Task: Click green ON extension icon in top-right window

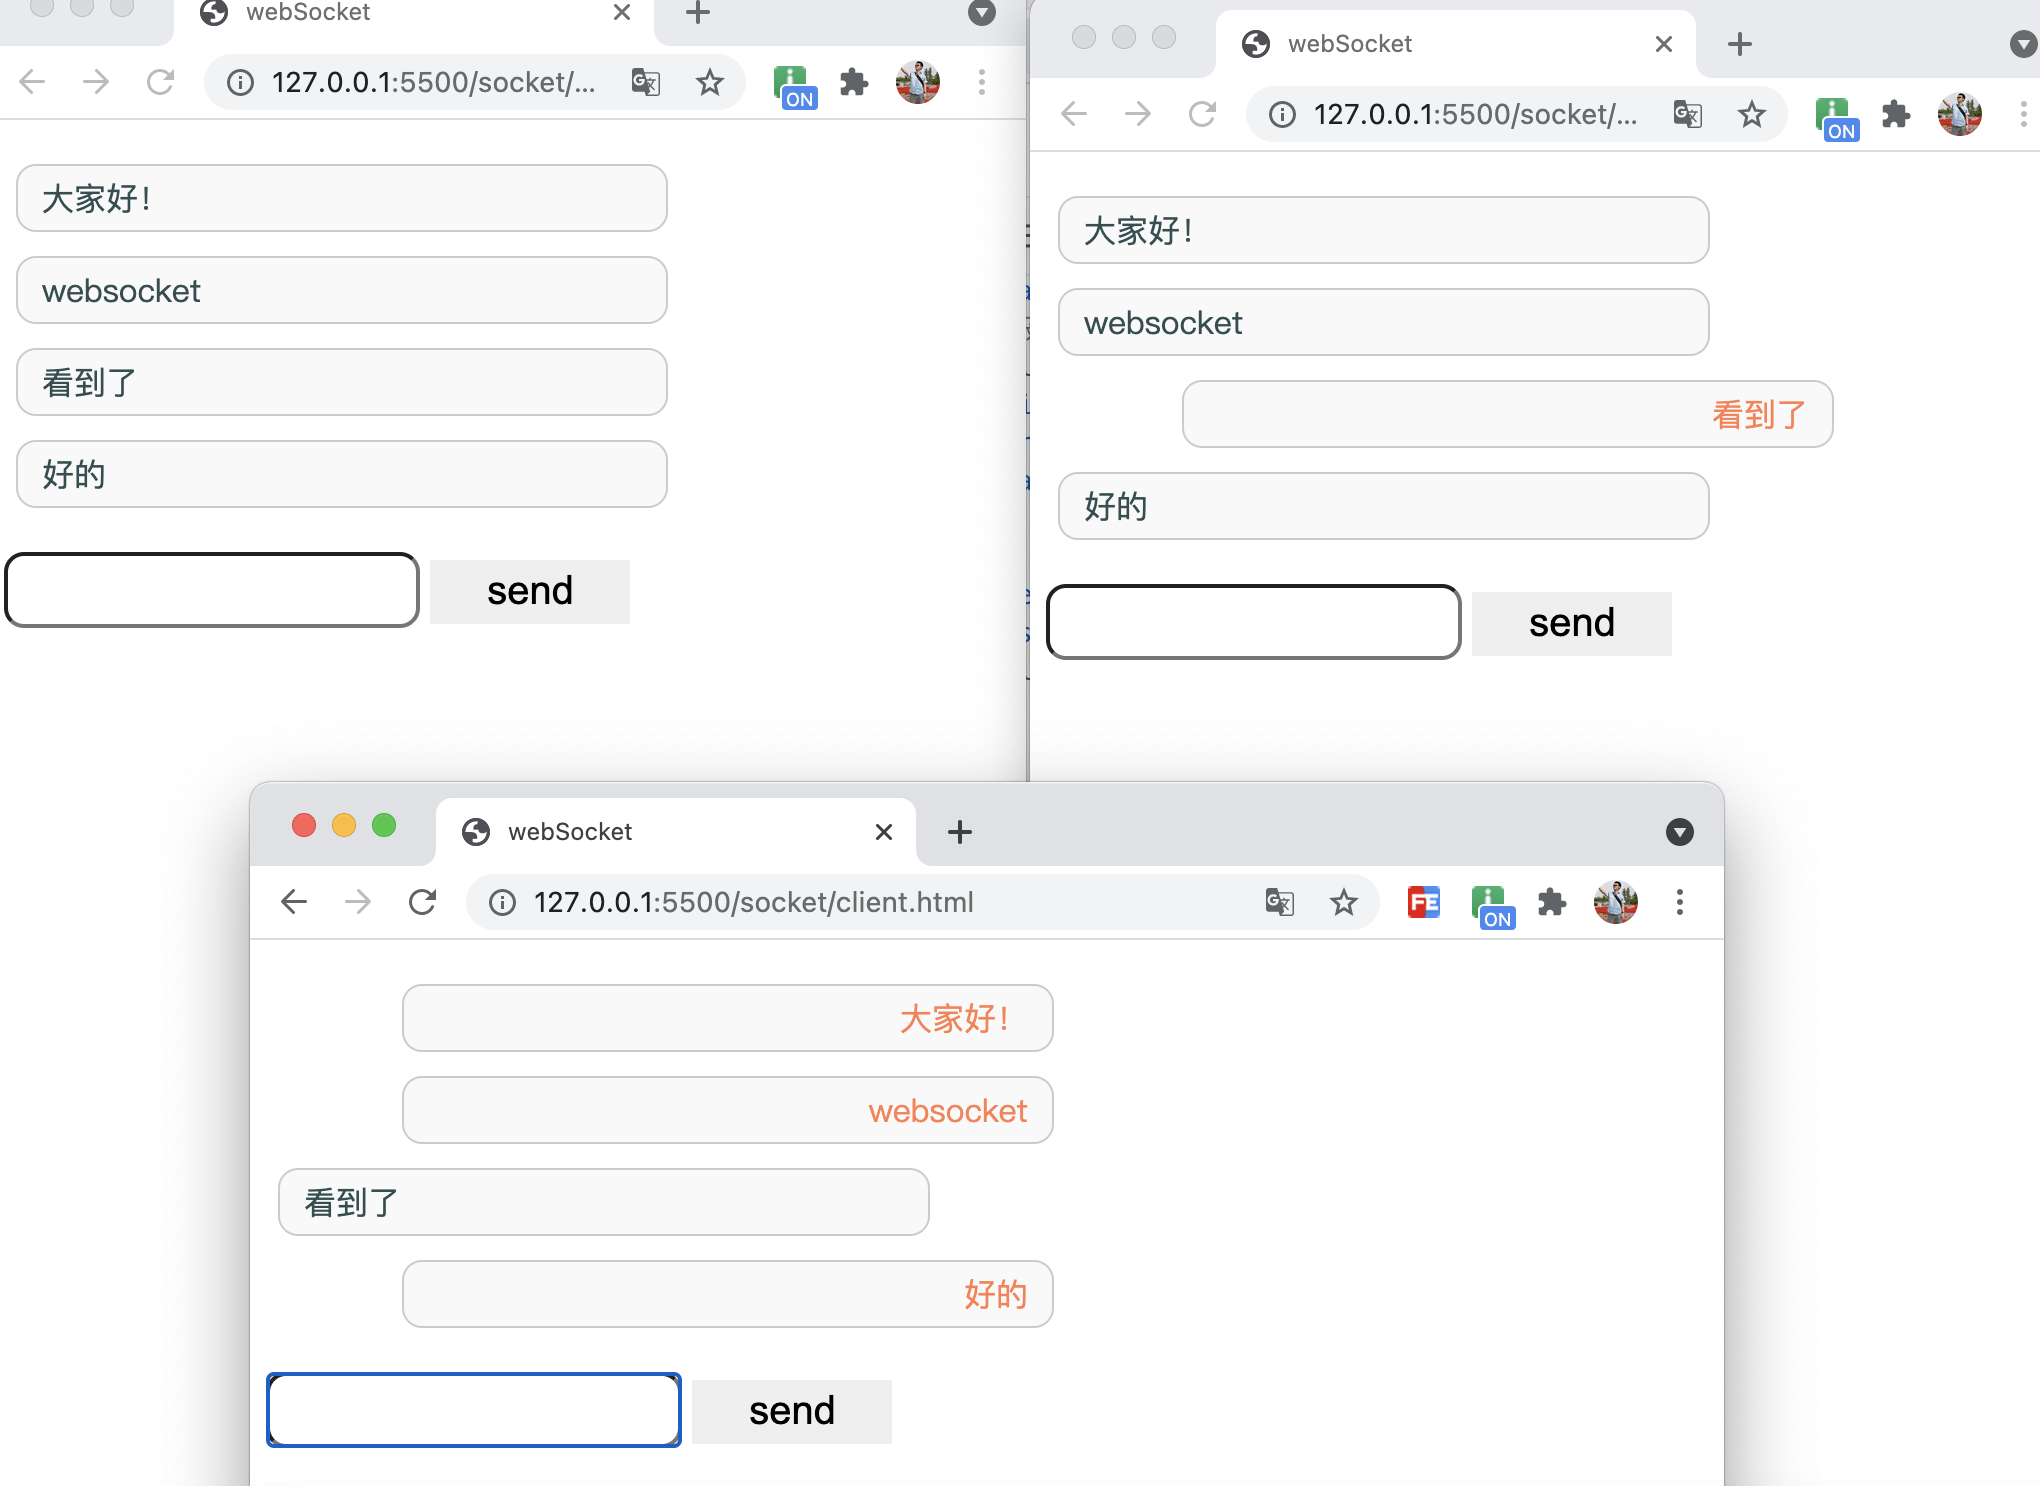Action: pos(1836,116)
